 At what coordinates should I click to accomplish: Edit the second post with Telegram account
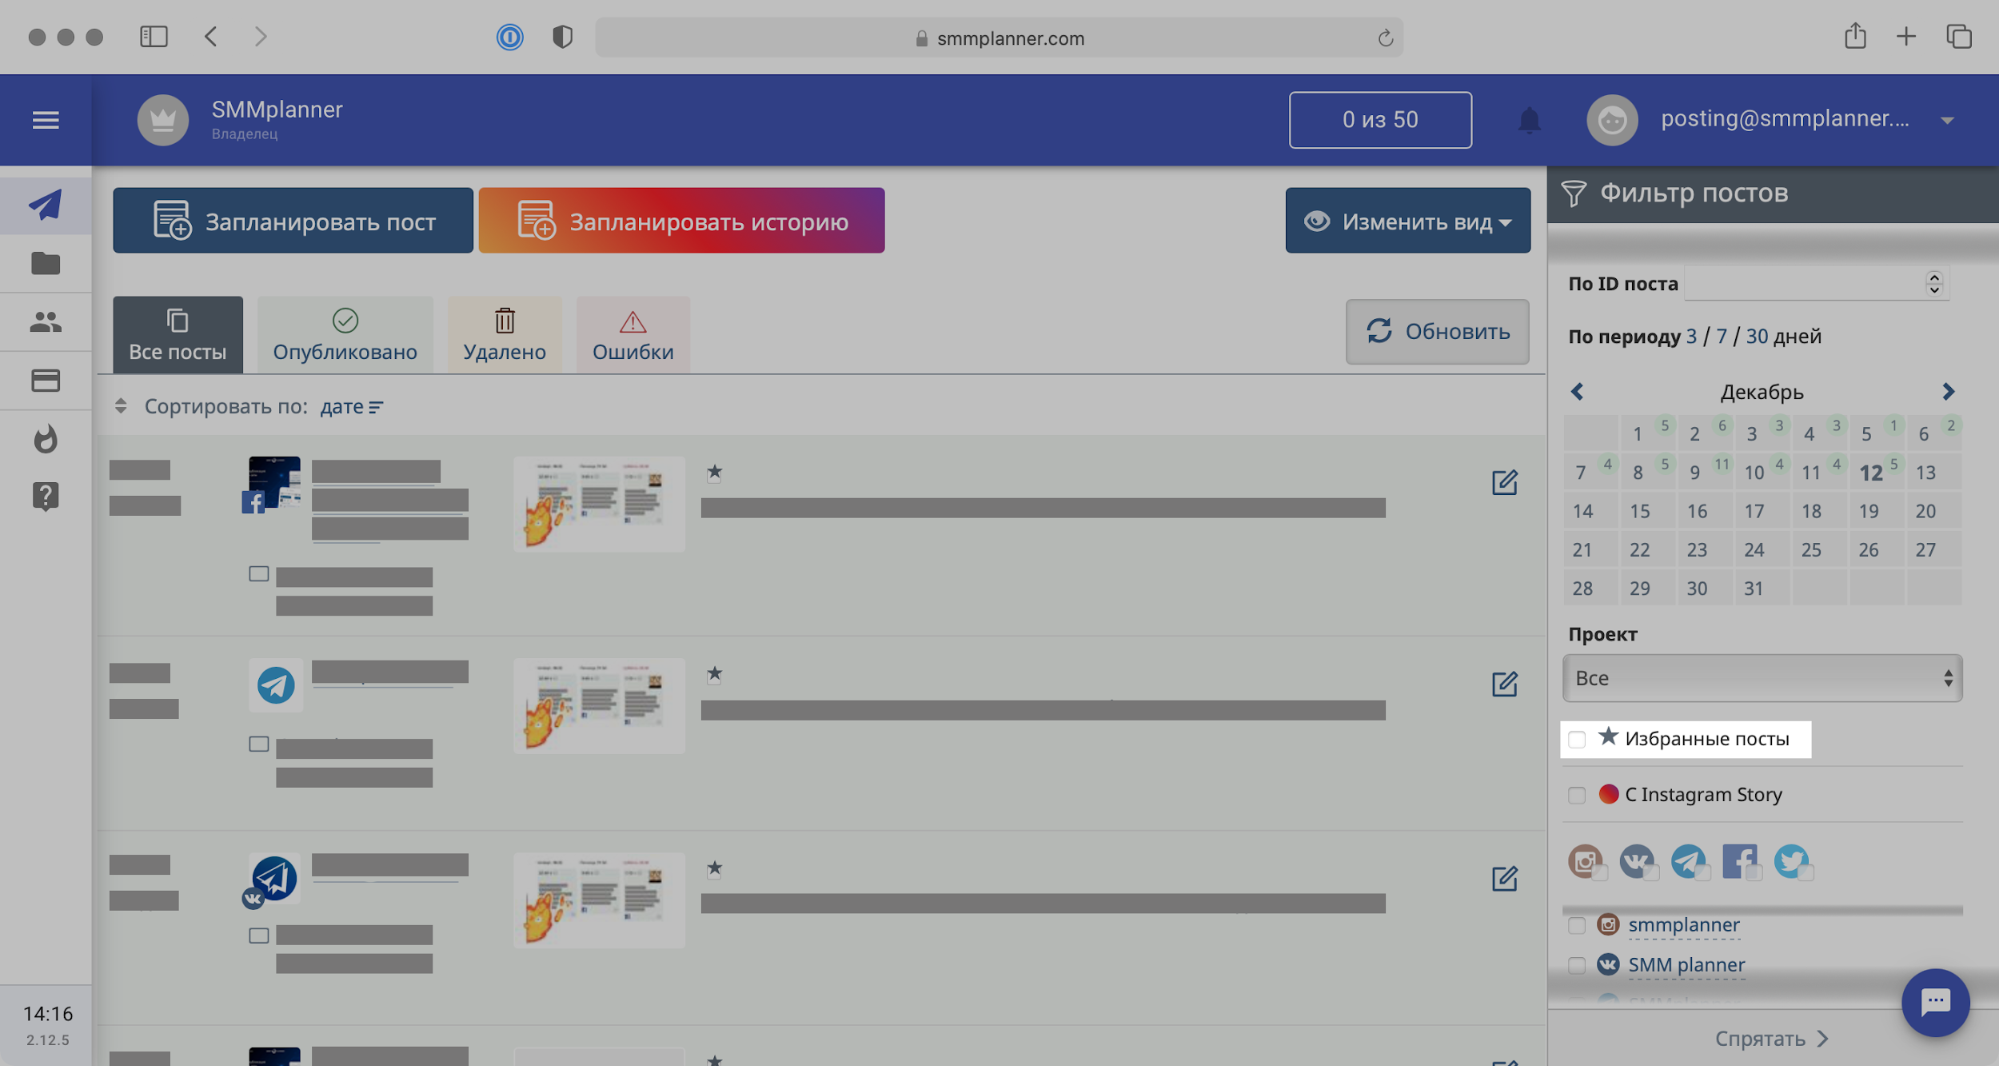coord(1504,684)
